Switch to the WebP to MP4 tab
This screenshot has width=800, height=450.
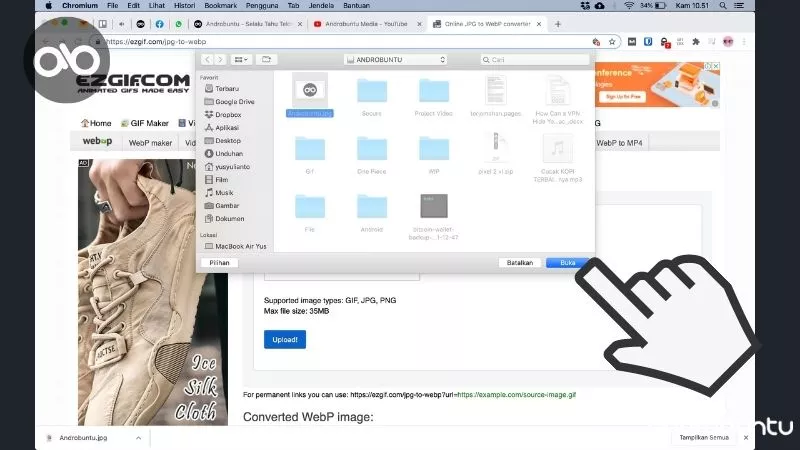coord(619,143)
